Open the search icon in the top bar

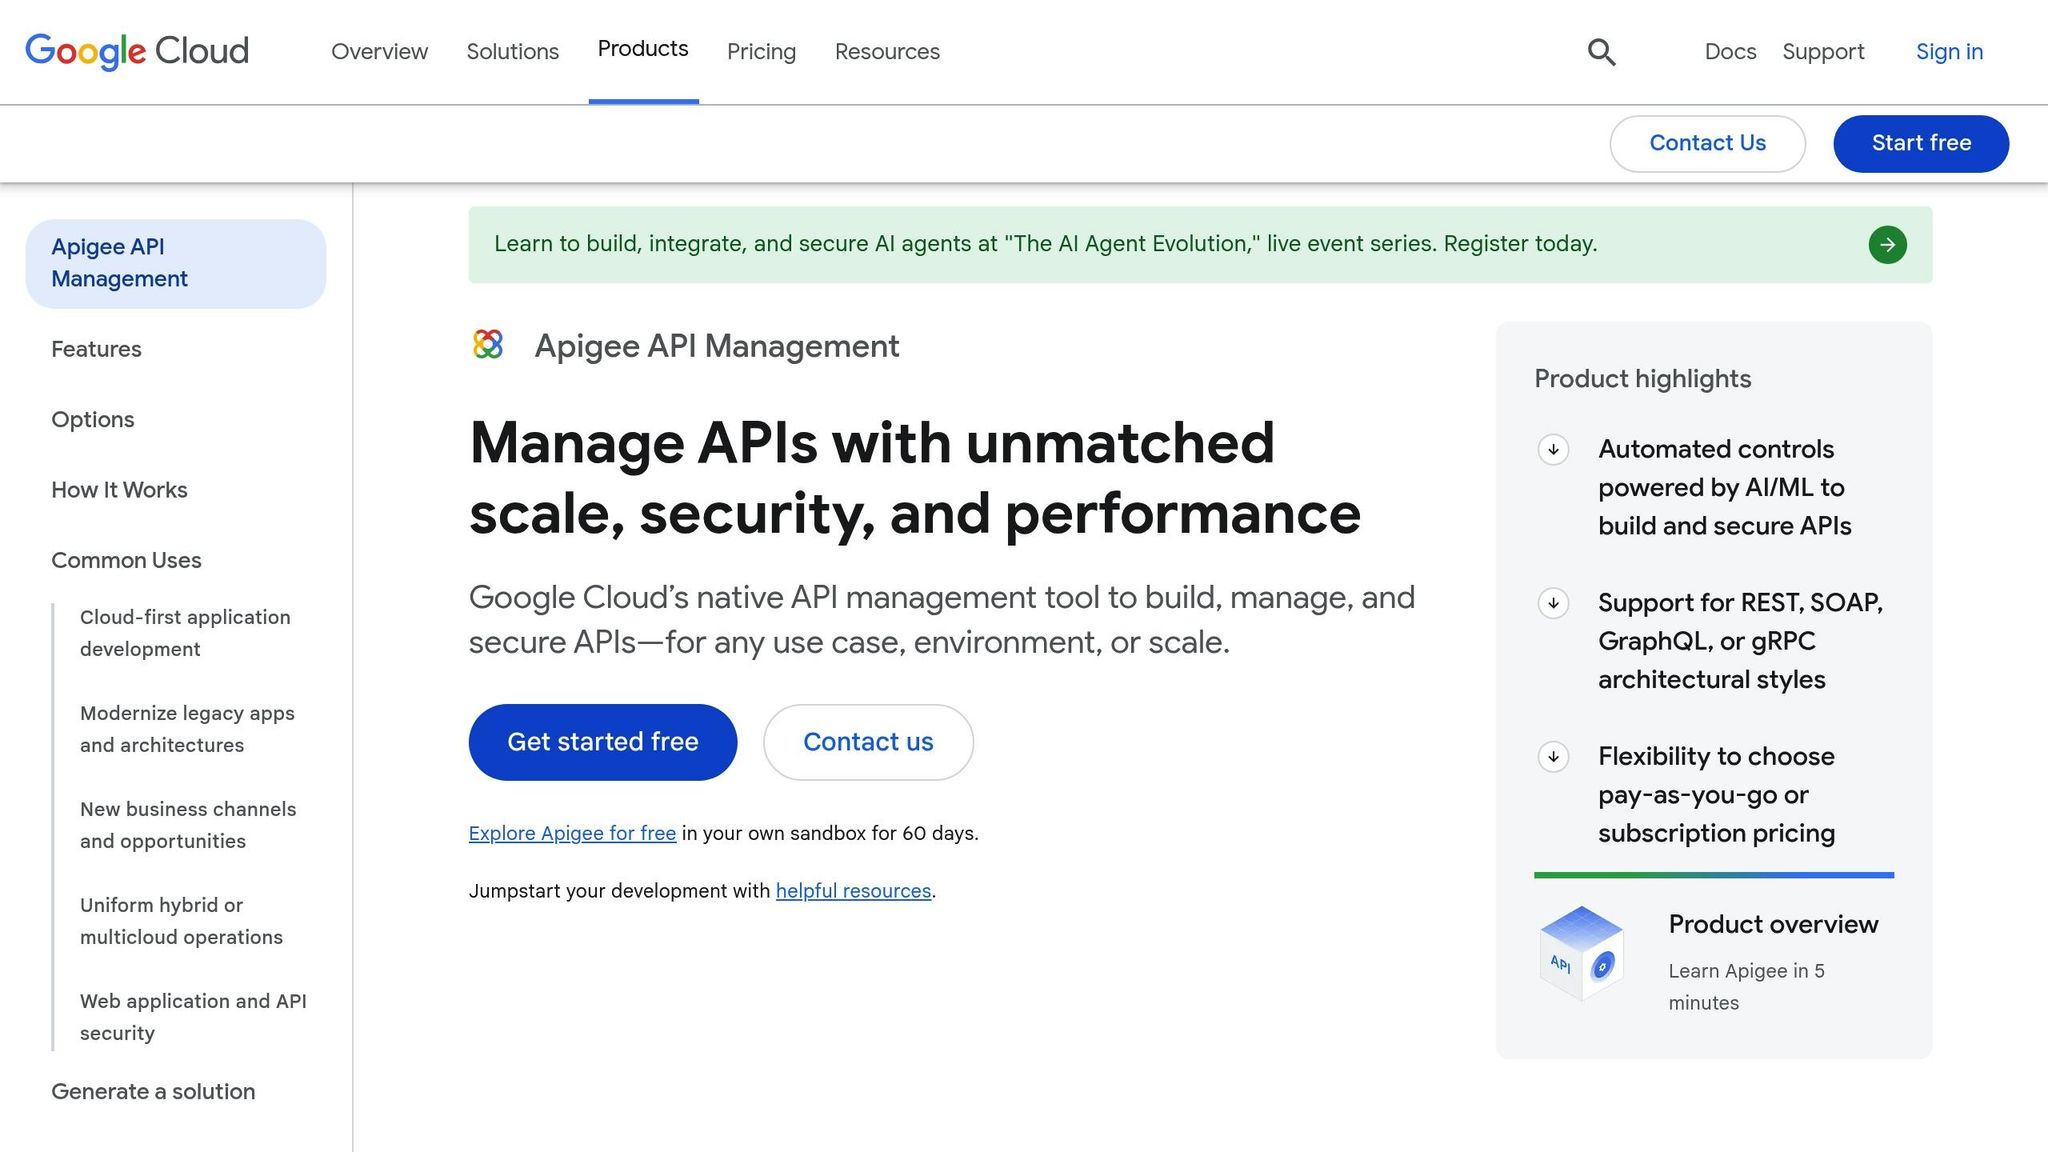tap(1601, 51)
